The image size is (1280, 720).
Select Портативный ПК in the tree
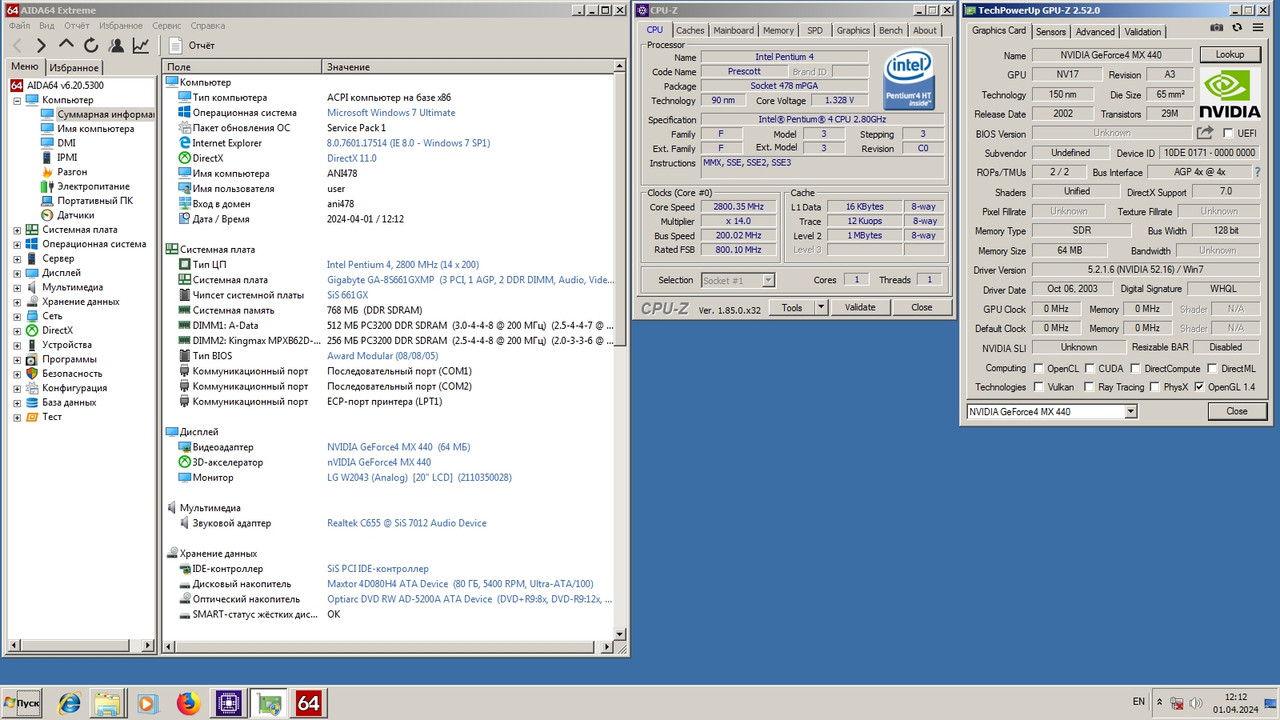[x=95, y=200]
